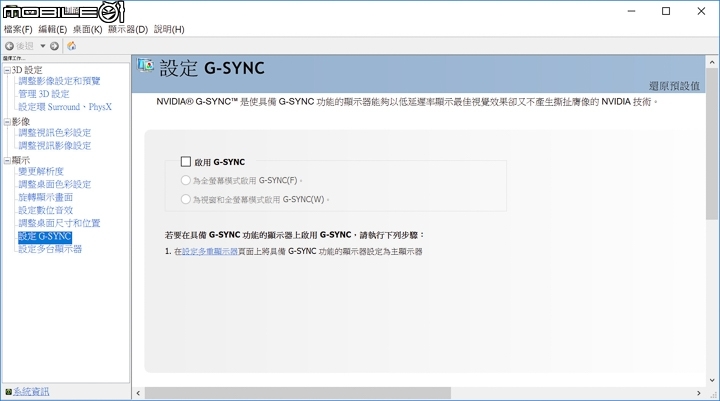Screen dimensions: 720x401
Task: Close the NVIDIA Control Panel window
Action: (x=701, y=11)
